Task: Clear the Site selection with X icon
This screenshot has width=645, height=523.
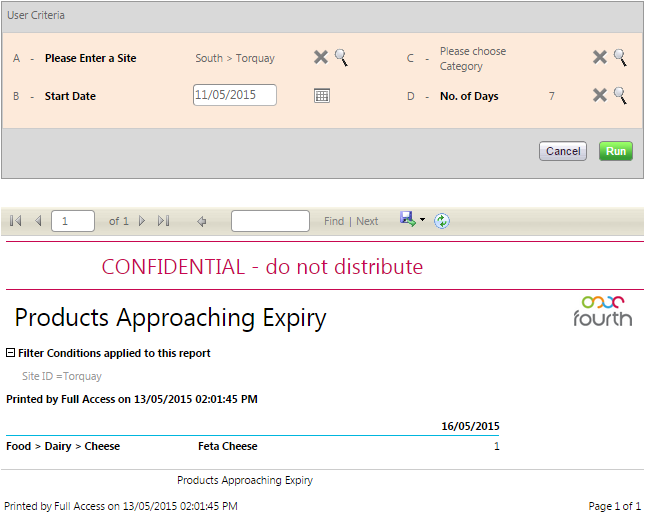Action: [321, 58]
